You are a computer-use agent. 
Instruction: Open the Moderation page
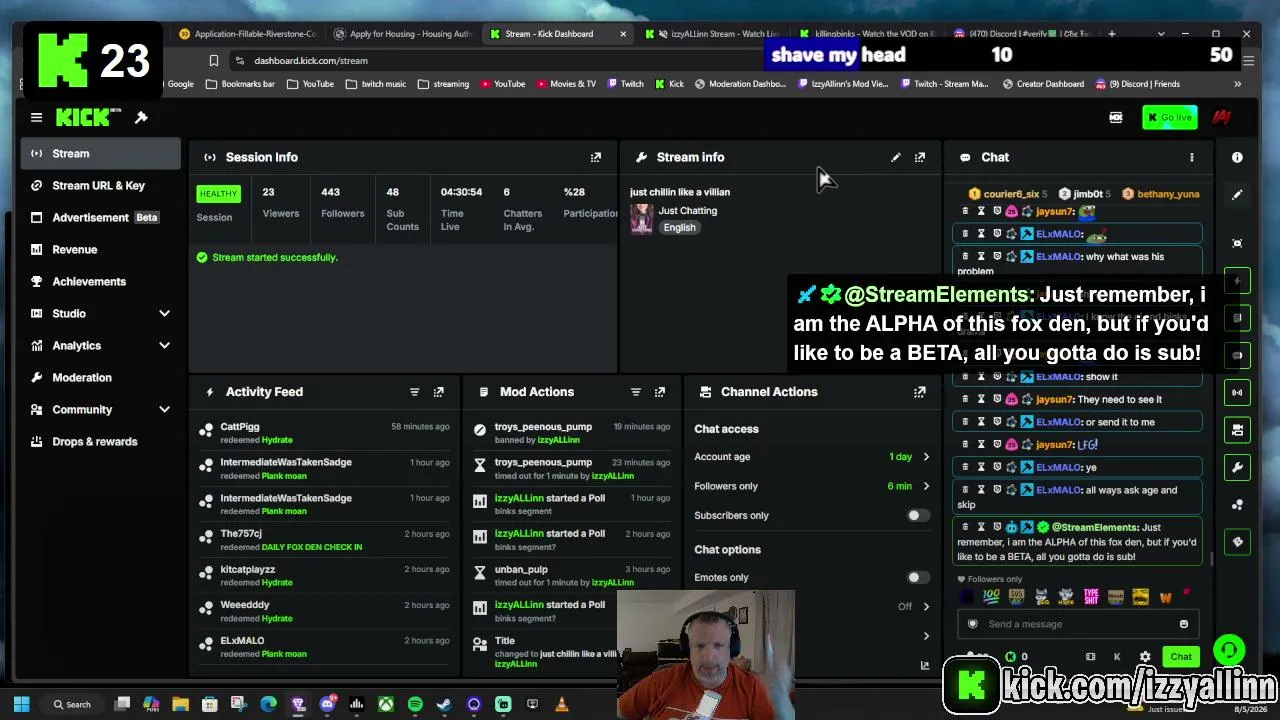pos(100,377)
